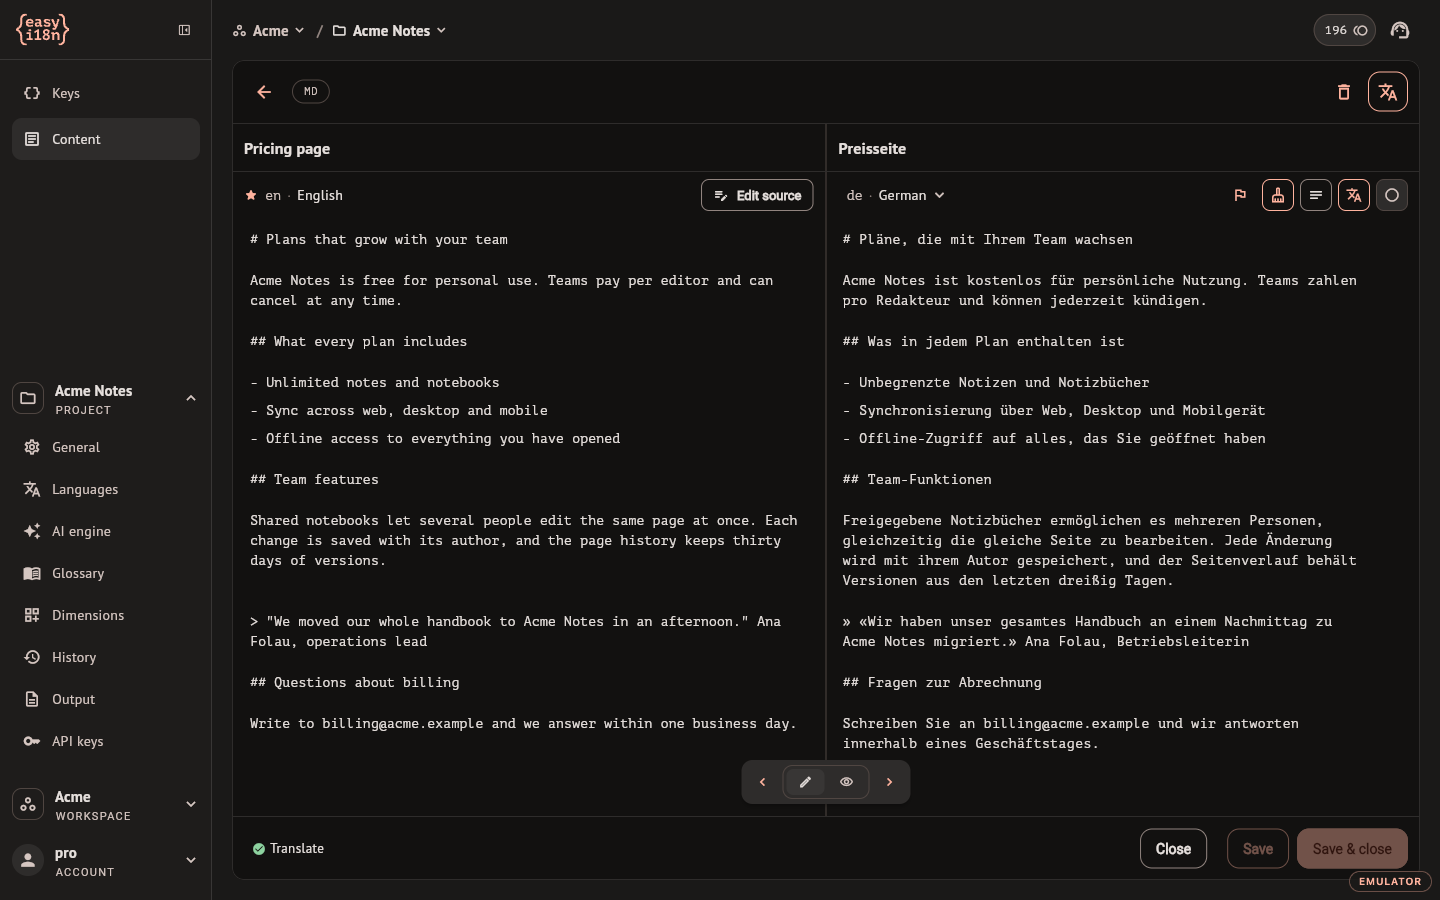Screen dimensions: 1440x900
Task: Switch to preview mode eye icon
Action: click(846, 782)
